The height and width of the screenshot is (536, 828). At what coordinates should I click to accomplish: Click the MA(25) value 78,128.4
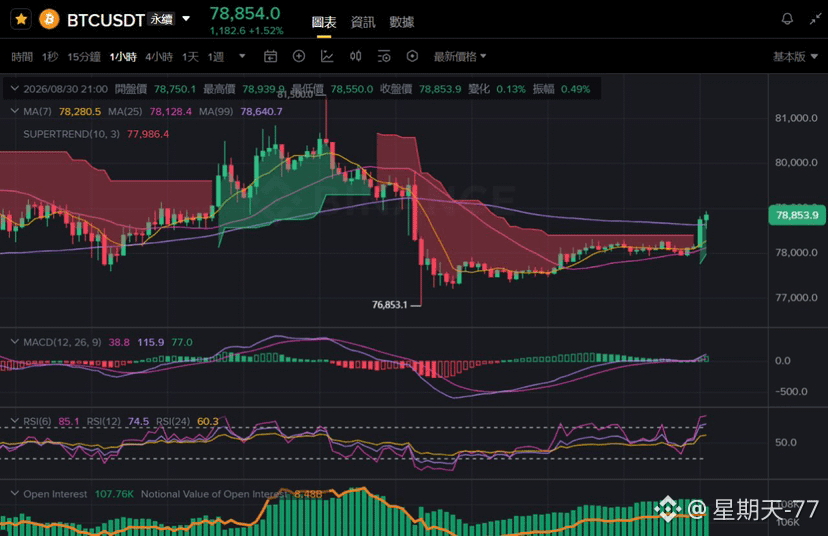click(x=171, y=111)
